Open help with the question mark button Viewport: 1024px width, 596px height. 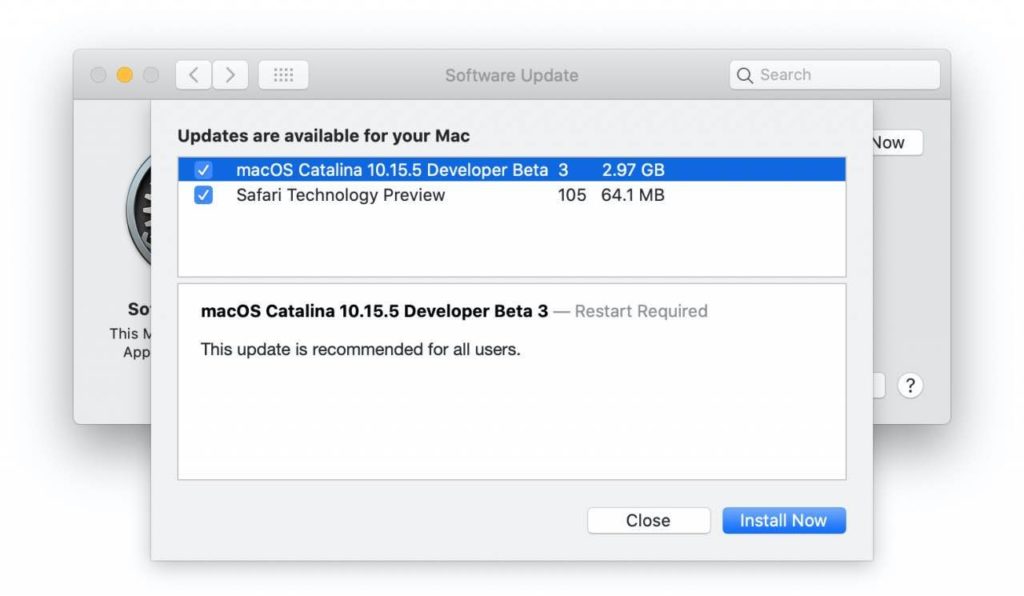pyautogui.click(x=909, y=386)
